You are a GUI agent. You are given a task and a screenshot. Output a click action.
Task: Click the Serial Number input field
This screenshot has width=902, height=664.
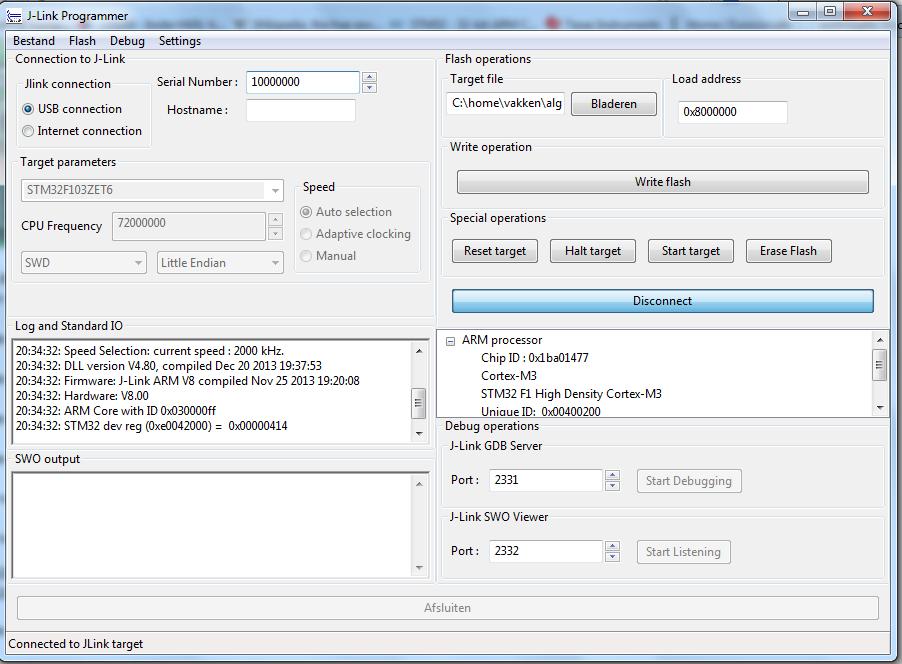pos(303,82)
